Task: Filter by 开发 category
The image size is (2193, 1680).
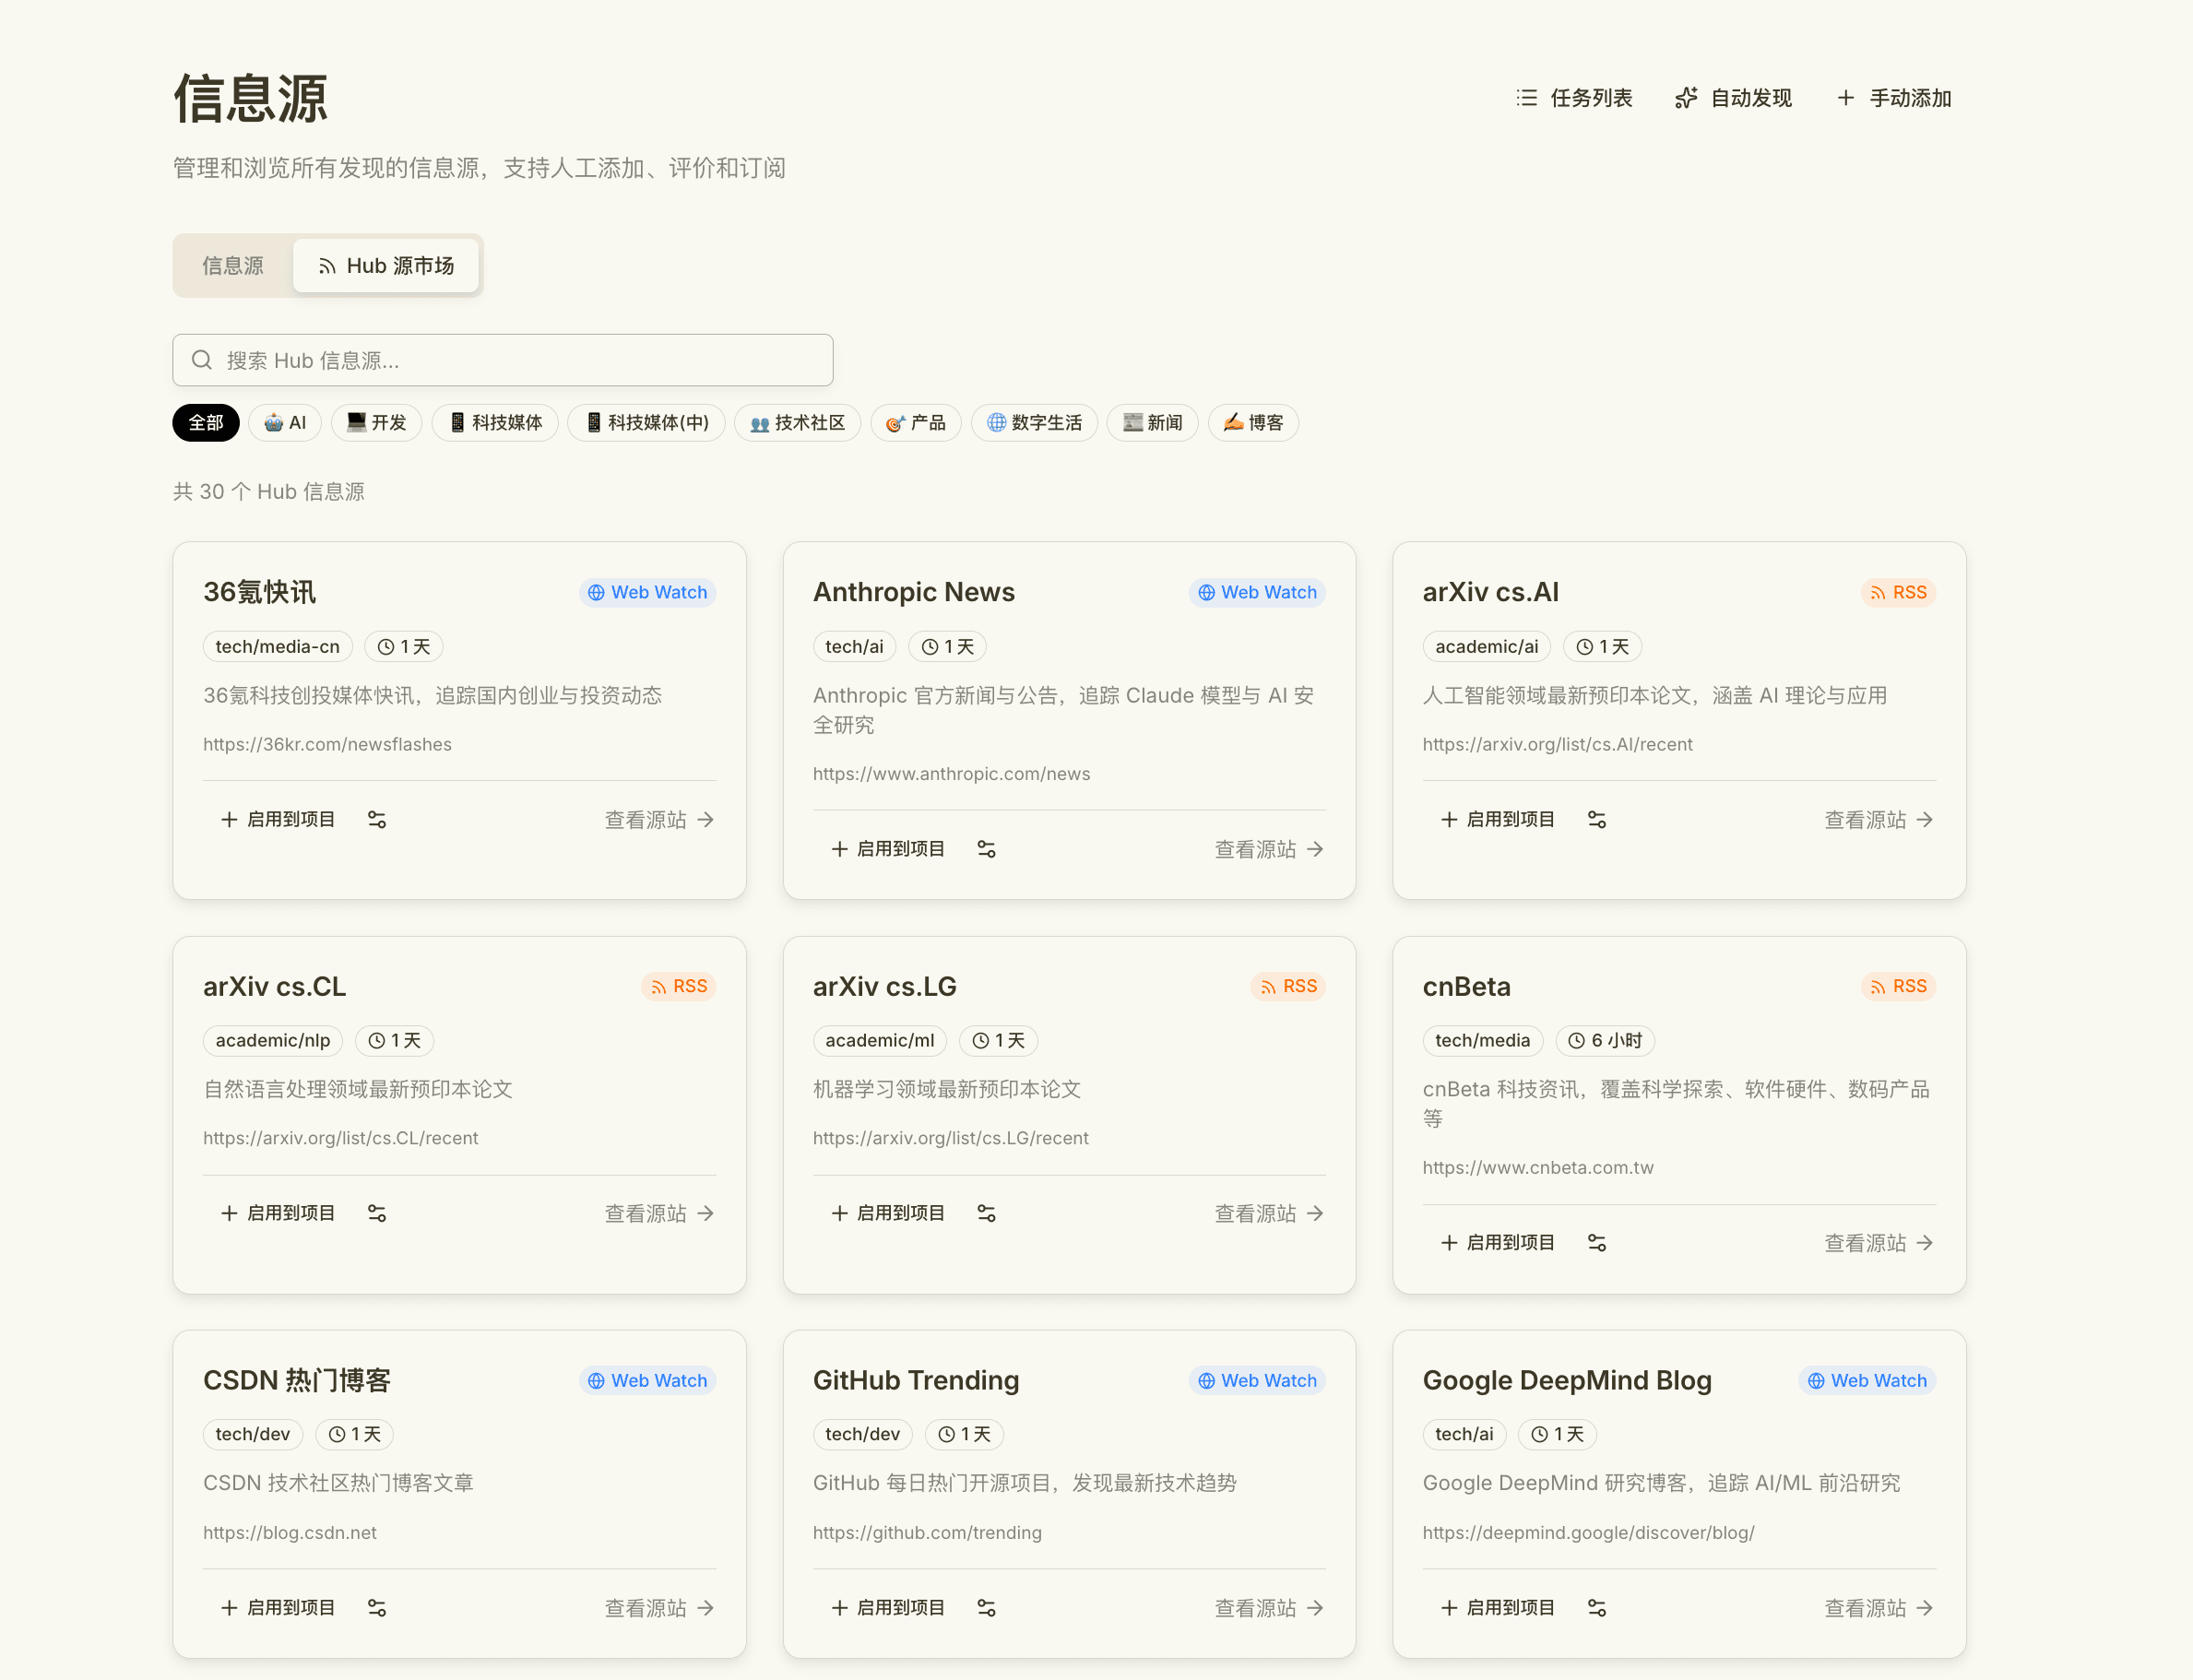Action: (x=377, y=423)
